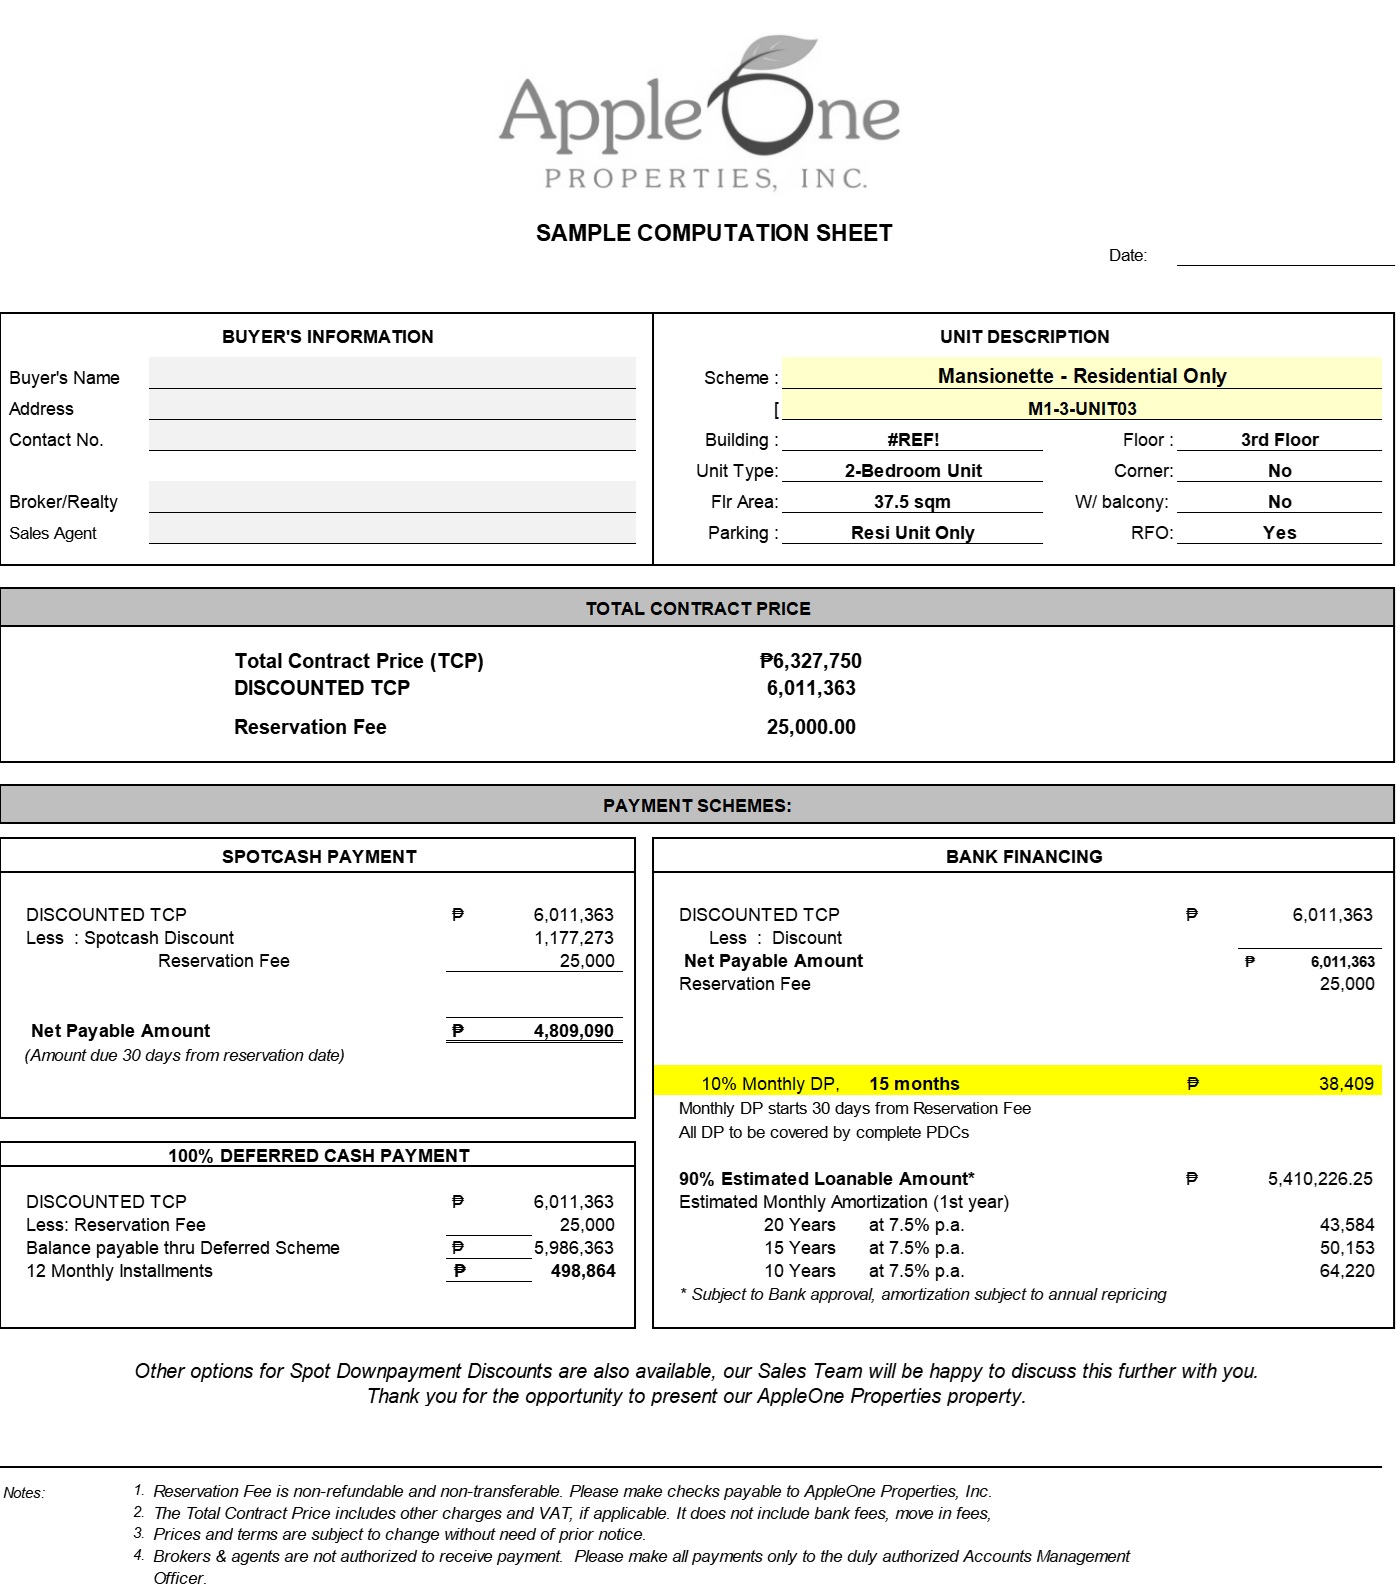Open the Scheme cell Mansionette - Residential Only
The height and width of the screenshot is (1590, 1396).
(x=1082, y=375)
